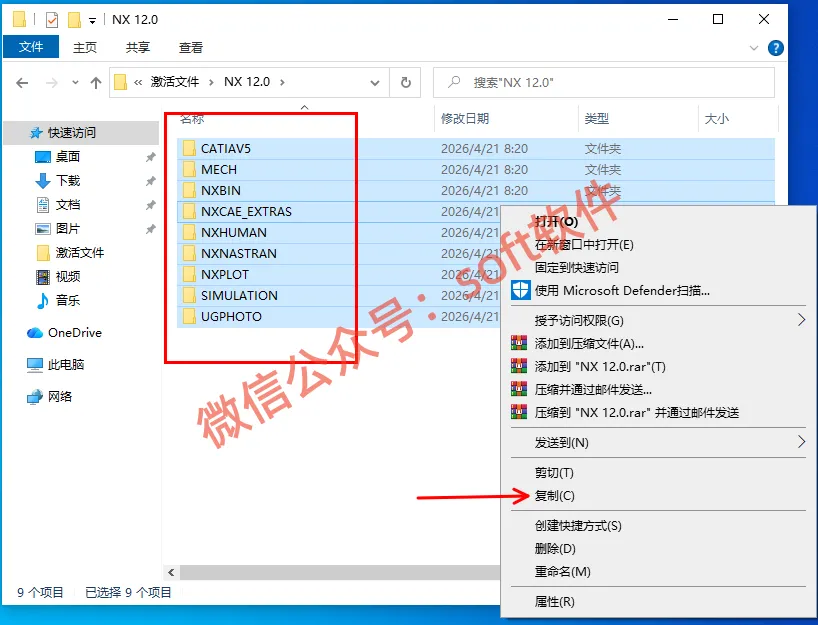Select the NXBIN folder icon
Image resolution: width=818 pixels, height=625 pixels.
pos(189,190)
